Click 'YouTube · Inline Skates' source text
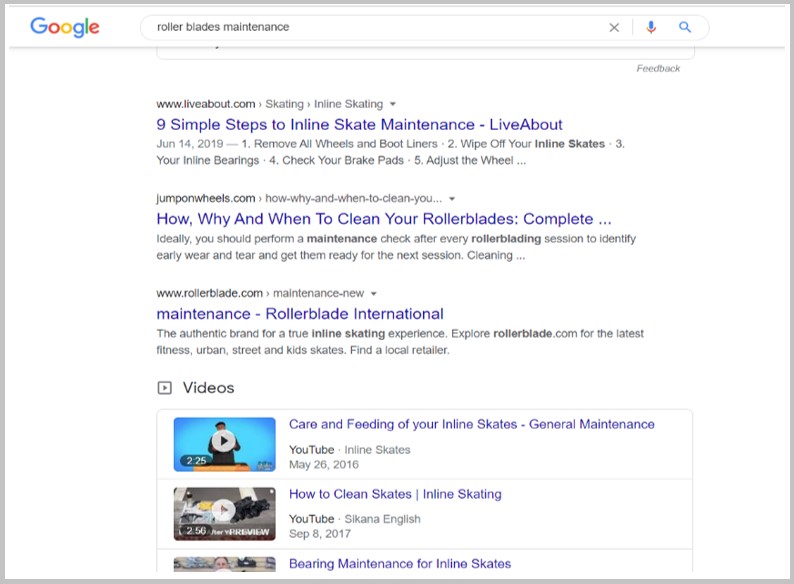Viewport: 794px width, 584px height. (x=349, y=450)
